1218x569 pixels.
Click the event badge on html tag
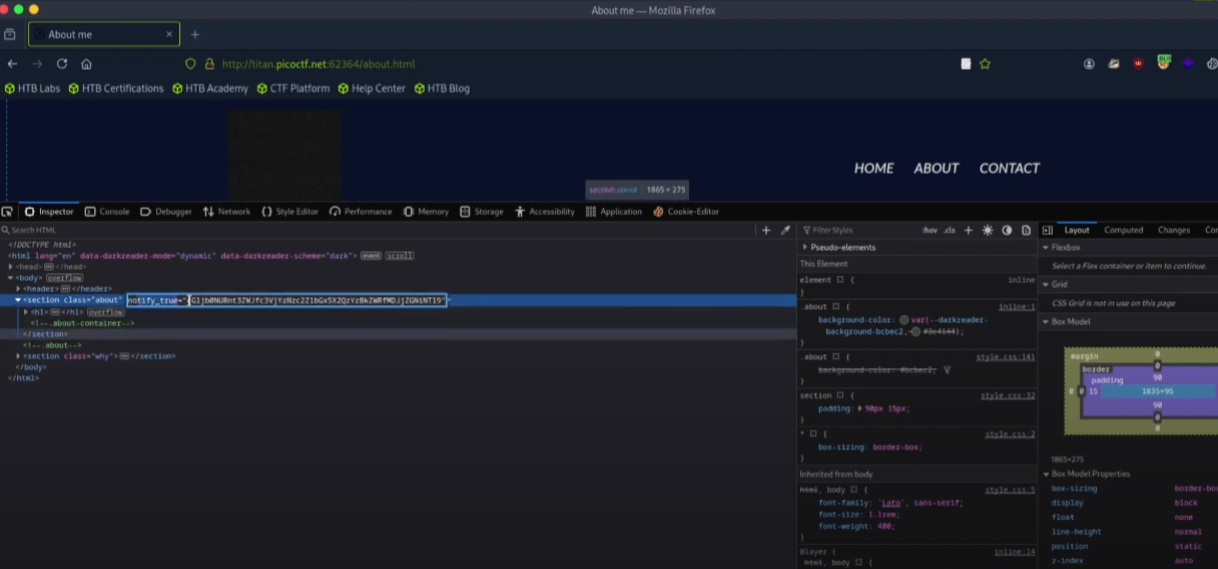point(372,256)
